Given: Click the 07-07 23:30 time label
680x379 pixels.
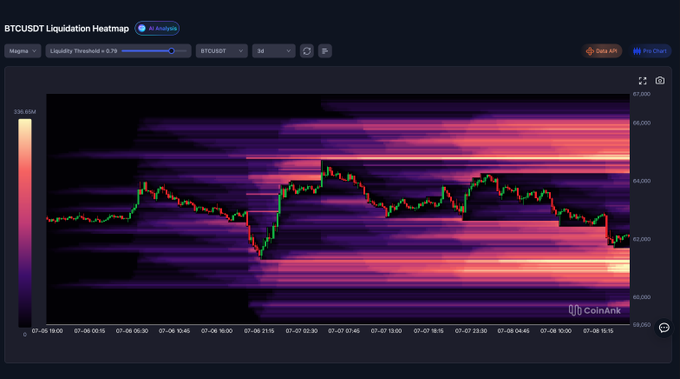Looking at the screenshot, I should click(471, 331).
